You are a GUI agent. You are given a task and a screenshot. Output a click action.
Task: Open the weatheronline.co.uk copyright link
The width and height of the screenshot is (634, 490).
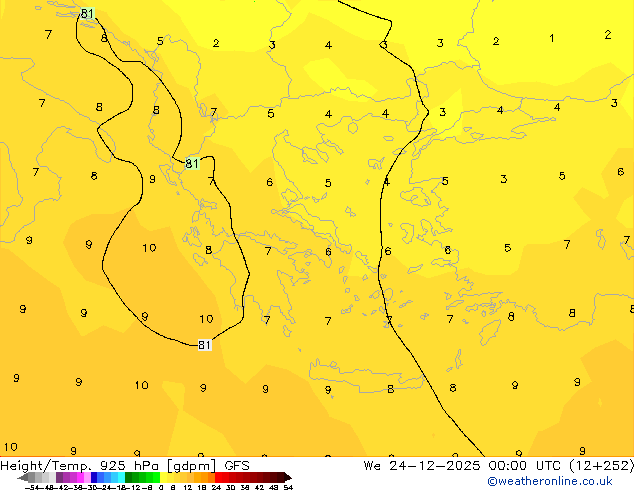pos(549,481)
